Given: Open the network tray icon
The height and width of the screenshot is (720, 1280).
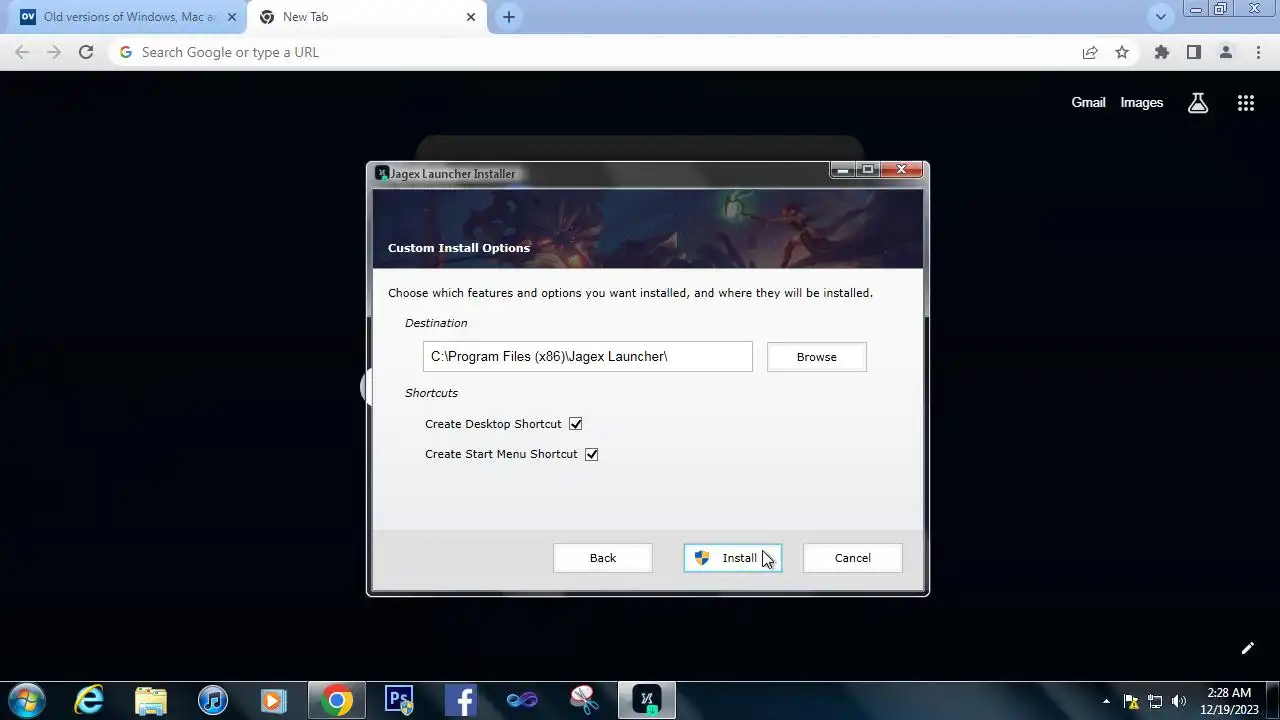Looking at the screenshot, I should click(x=1155, y=701).
